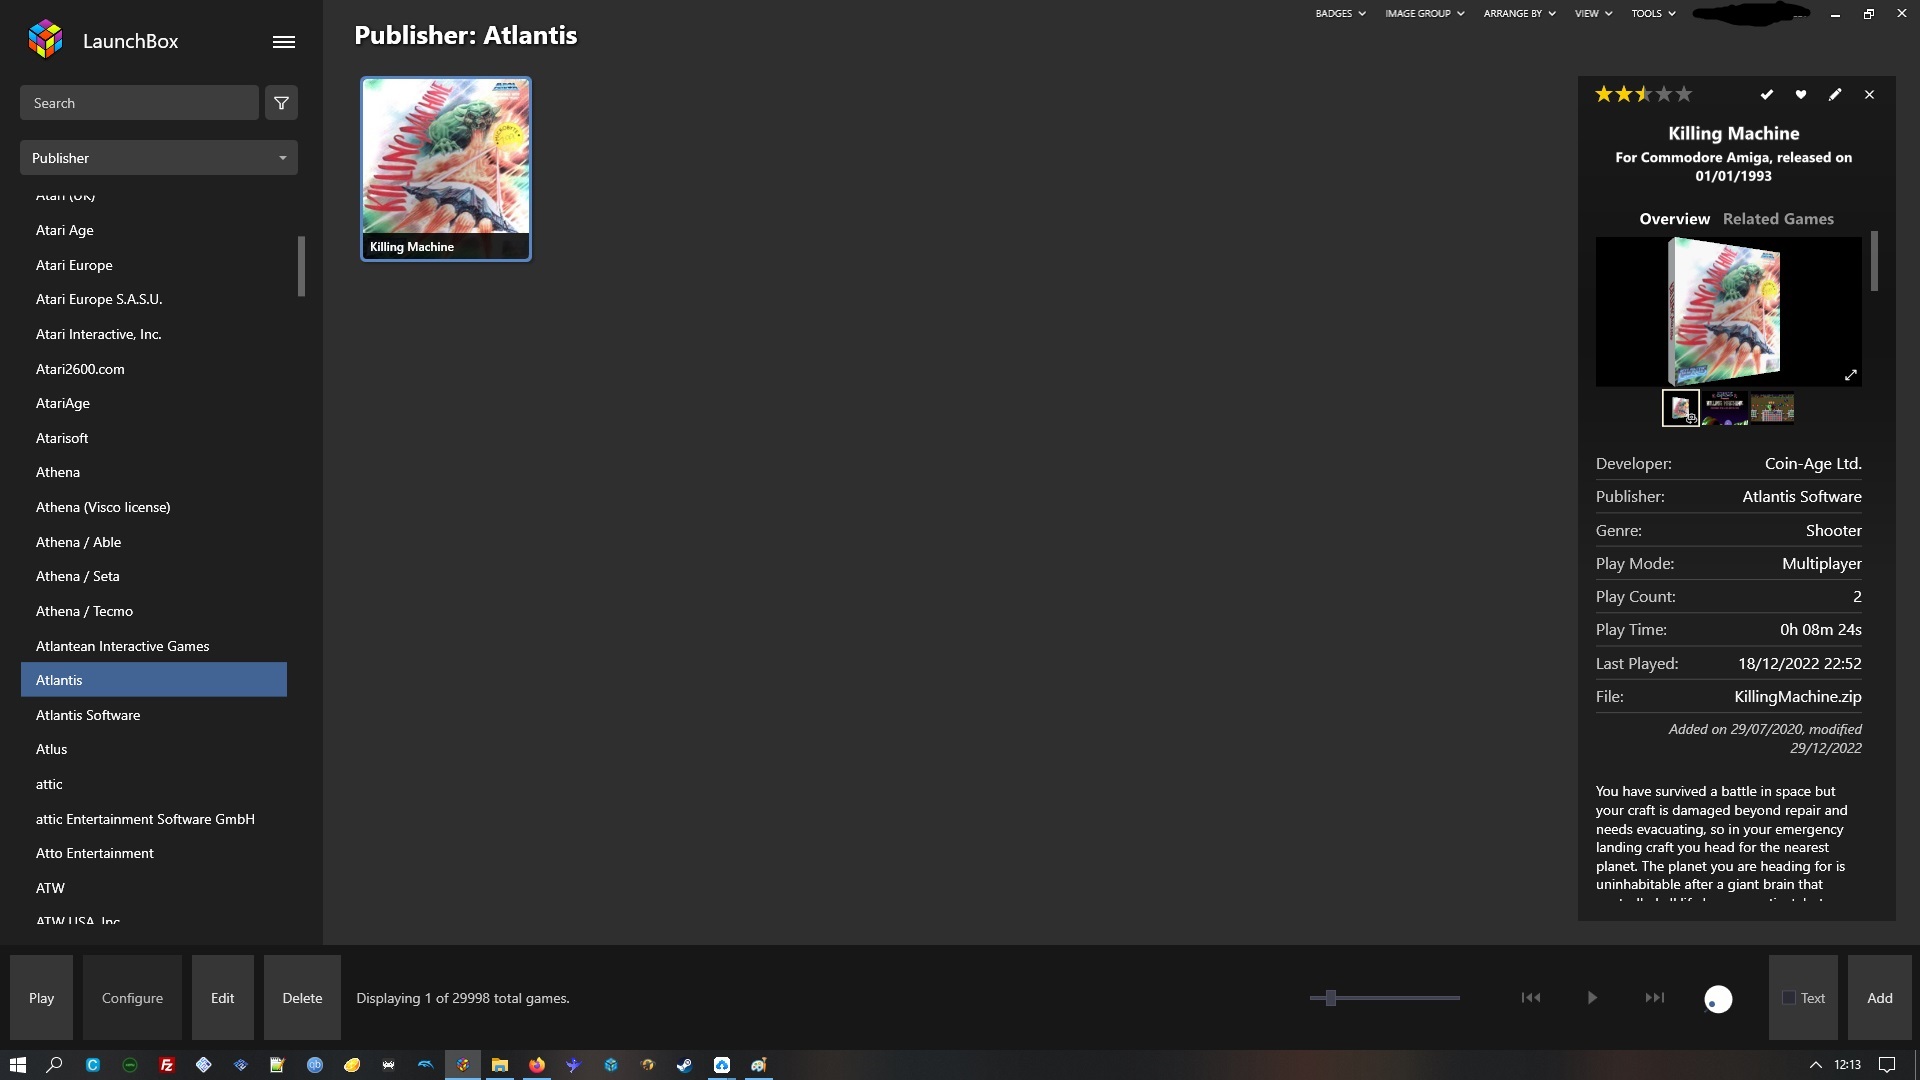Open the search filter options
Image resolution: width=1920 pixels, height=1080 pixels.
pos(281,103)
